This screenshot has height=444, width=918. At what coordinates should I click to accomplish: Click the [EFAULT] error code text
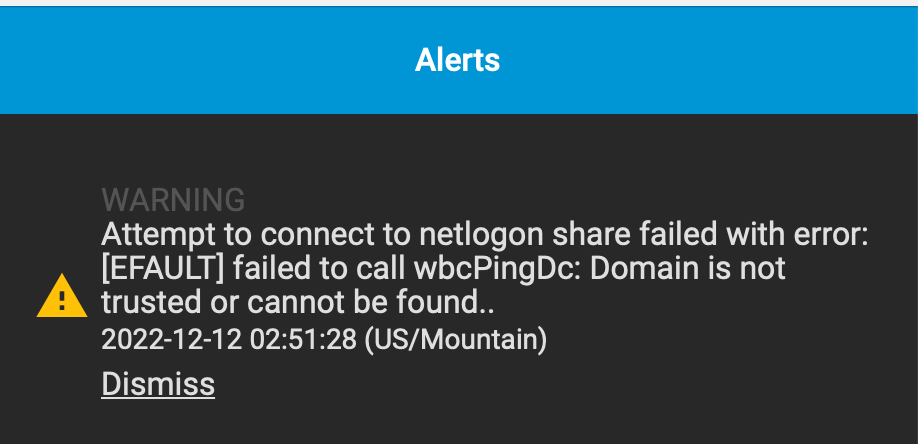(x=163, y=269)
